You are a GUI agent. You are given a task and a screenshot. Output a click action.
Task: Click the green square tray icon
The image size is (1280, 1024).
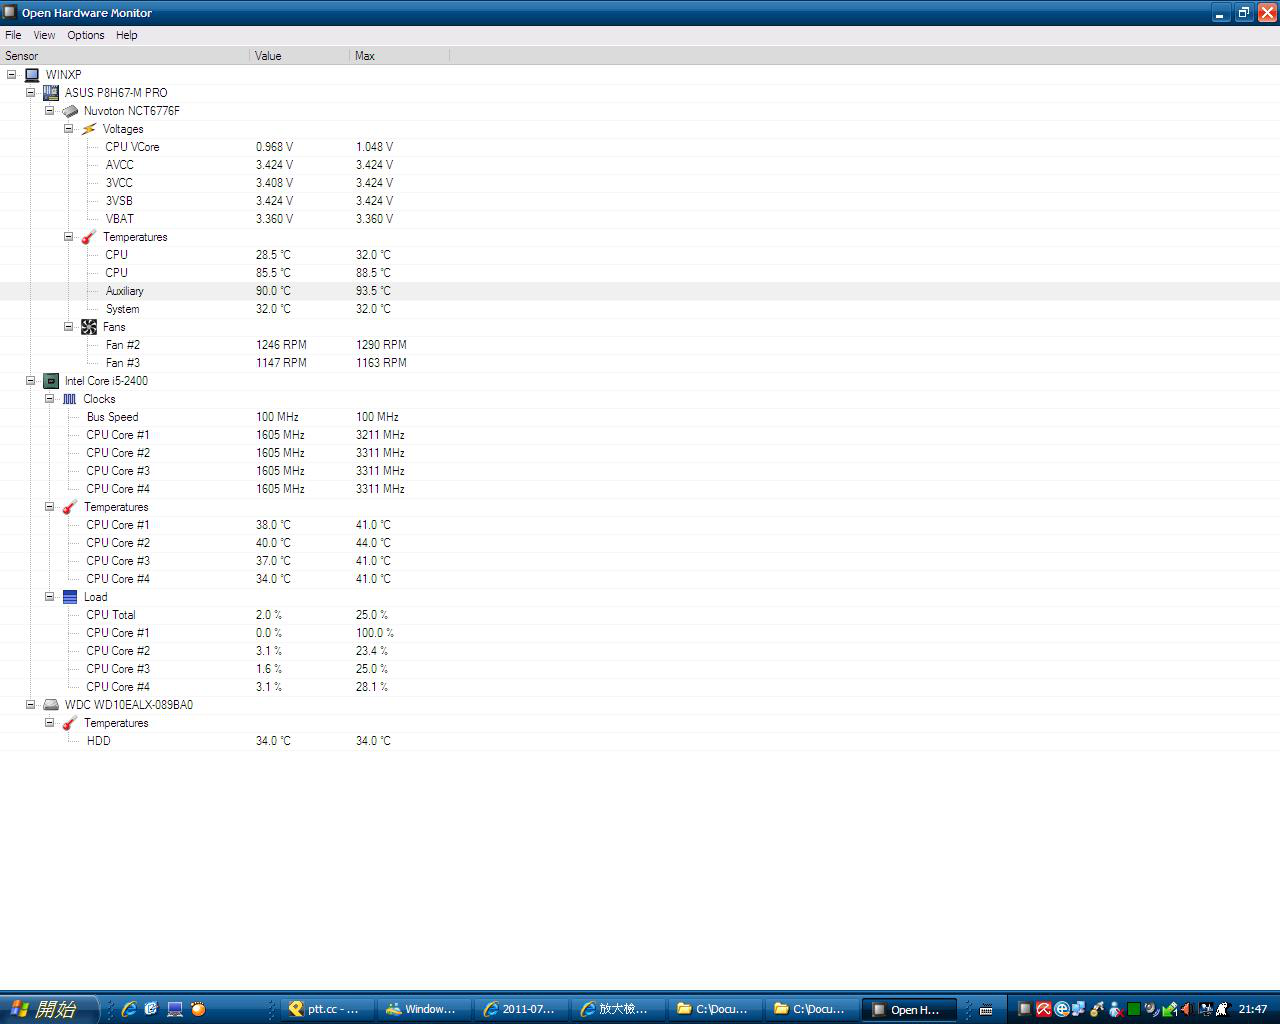click(x=1134, y=1009)
